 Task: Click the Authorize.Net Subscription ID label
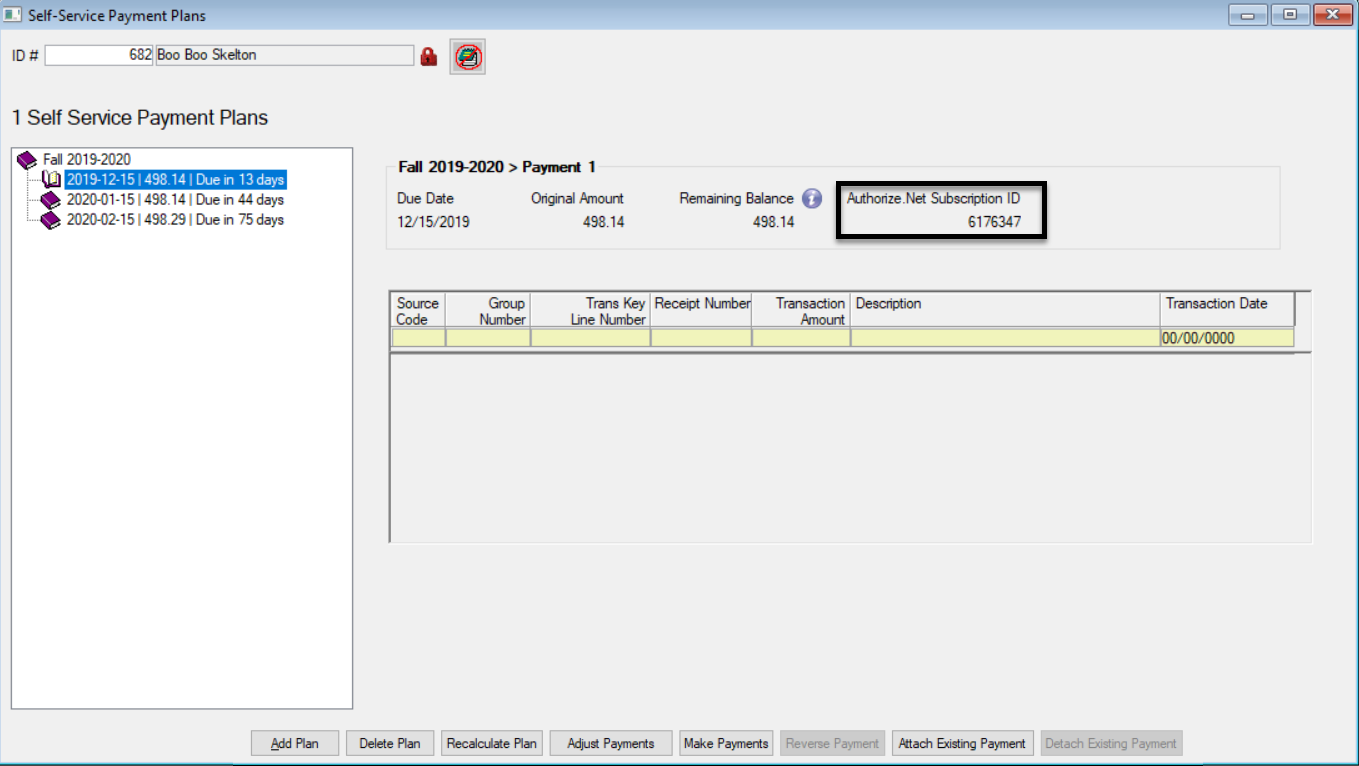pos(933,198)
